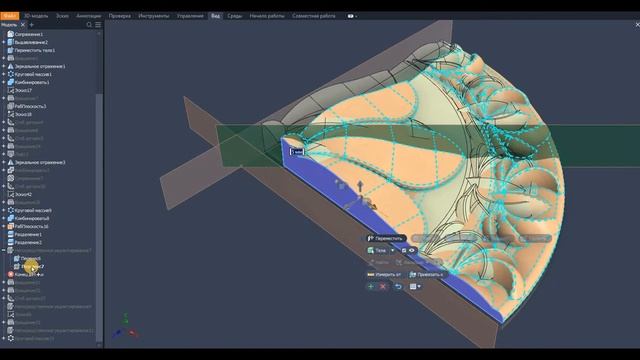Click the triad manipulator up arrow

(360, 187)
